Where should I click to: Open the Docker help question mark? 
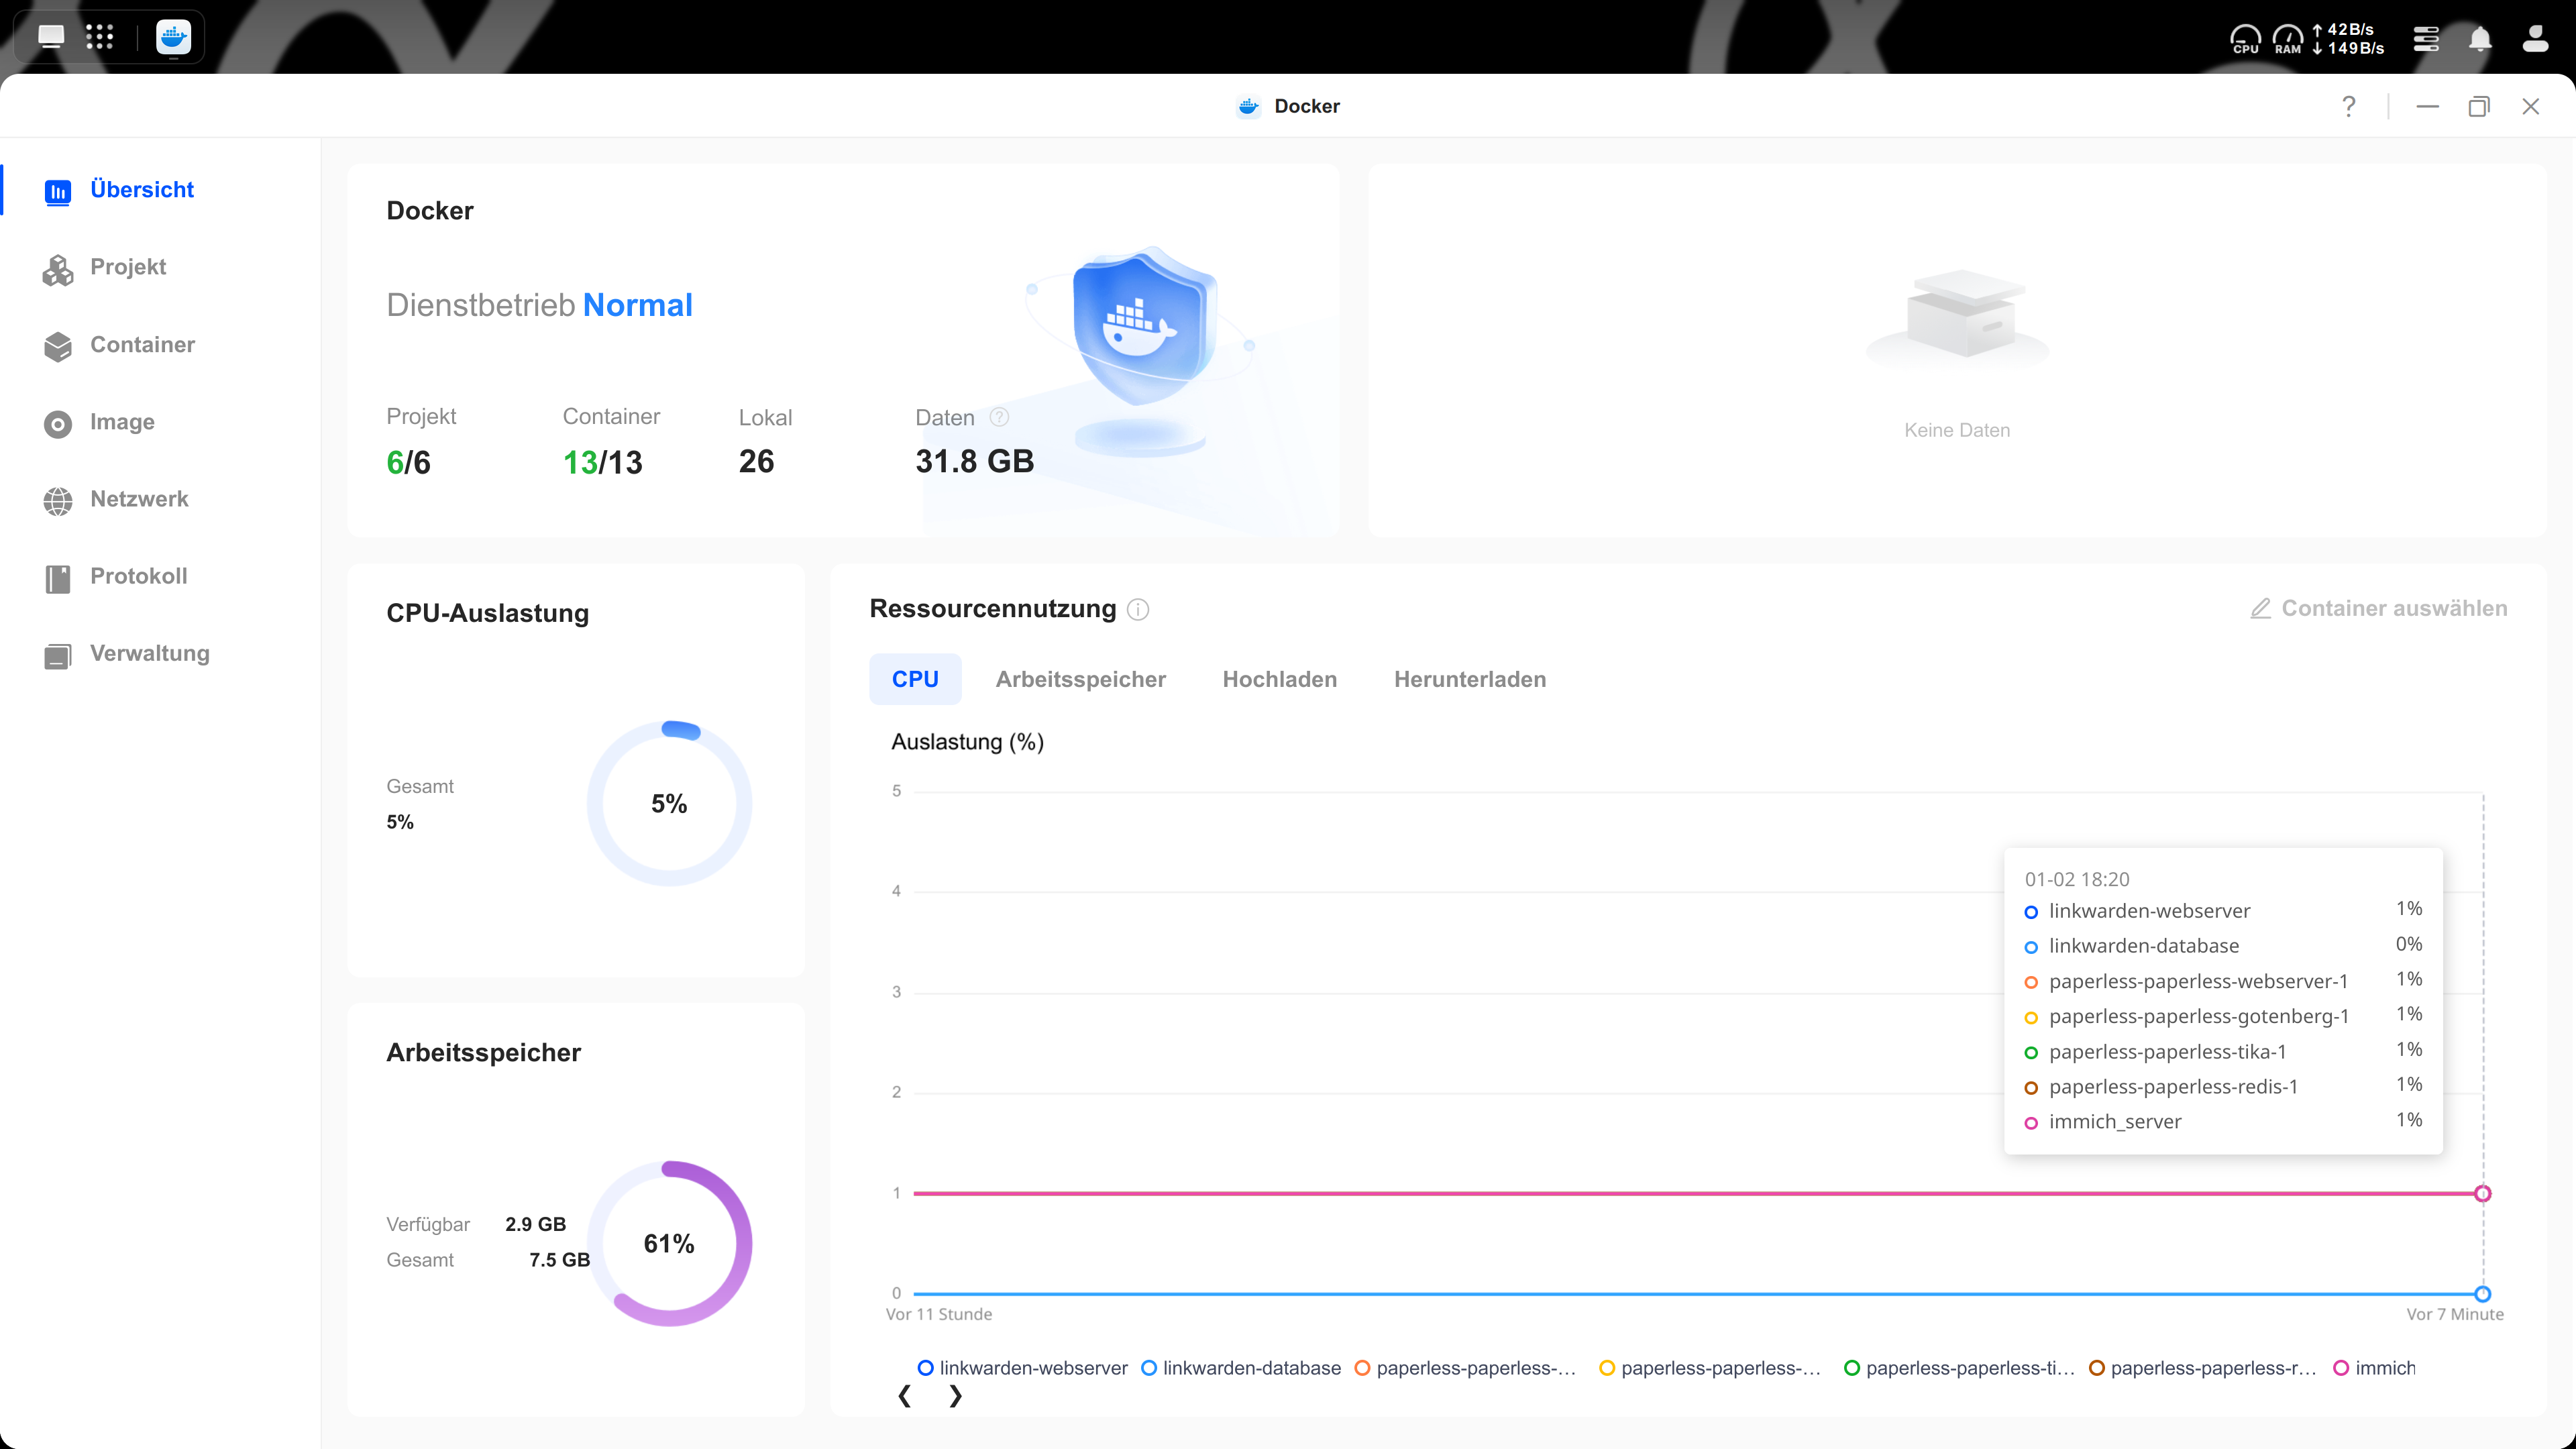2348,106
